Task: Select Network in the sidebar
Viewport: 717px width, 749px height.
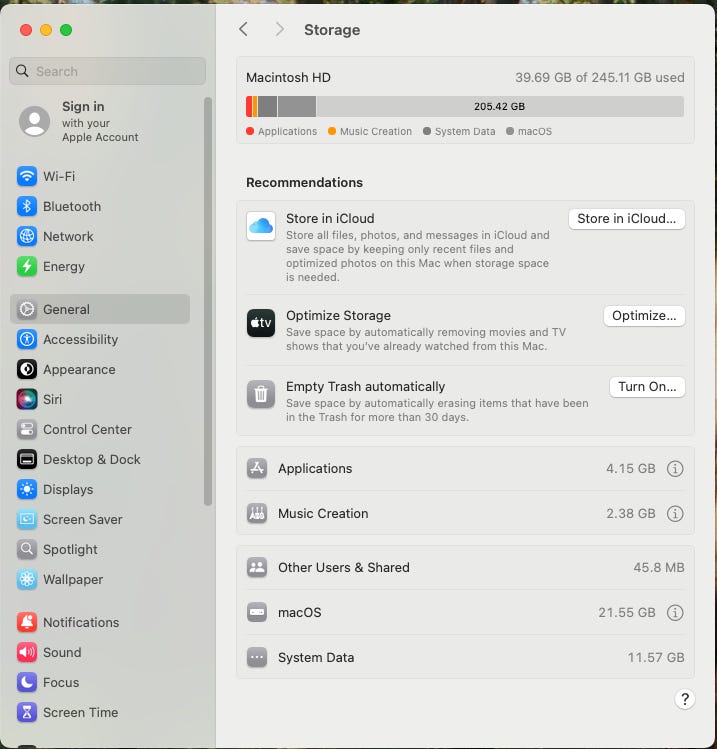Action: click(100, 236)
